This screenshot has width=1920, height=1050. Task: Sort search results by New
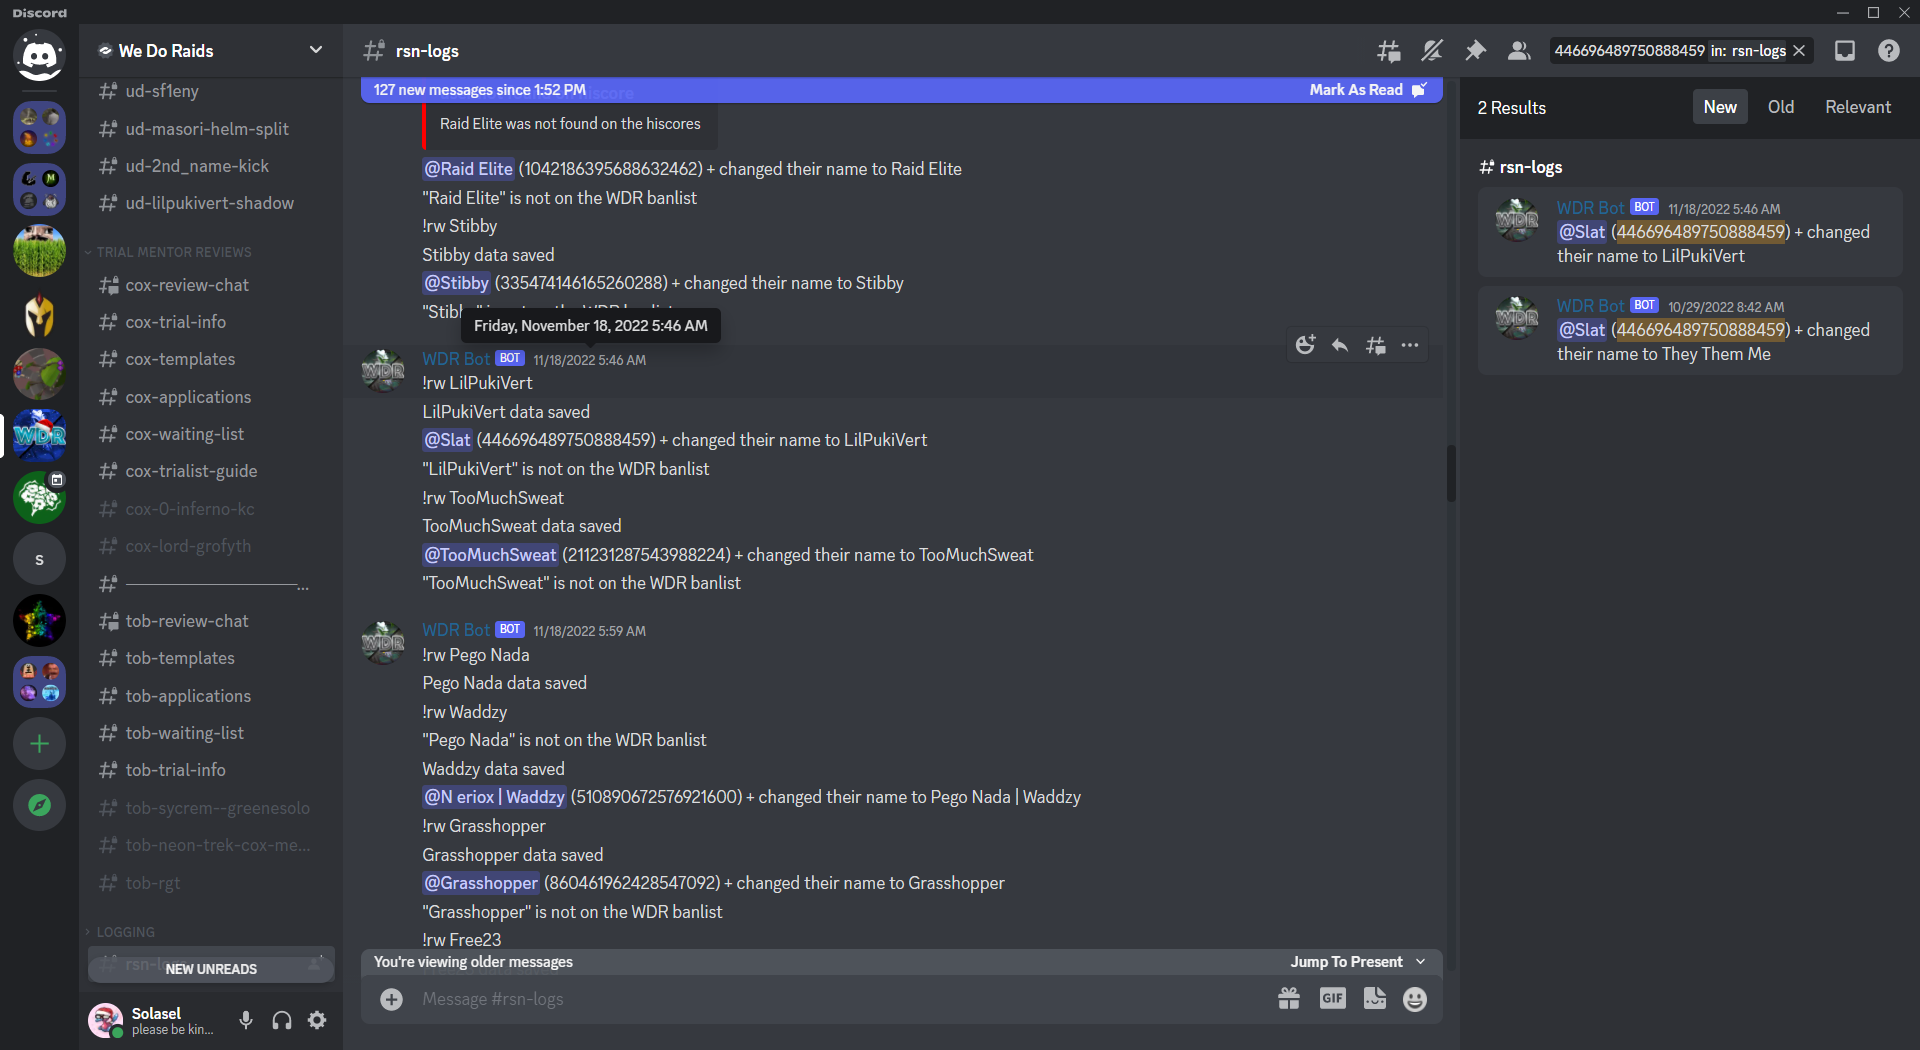tap(1720, 107)
